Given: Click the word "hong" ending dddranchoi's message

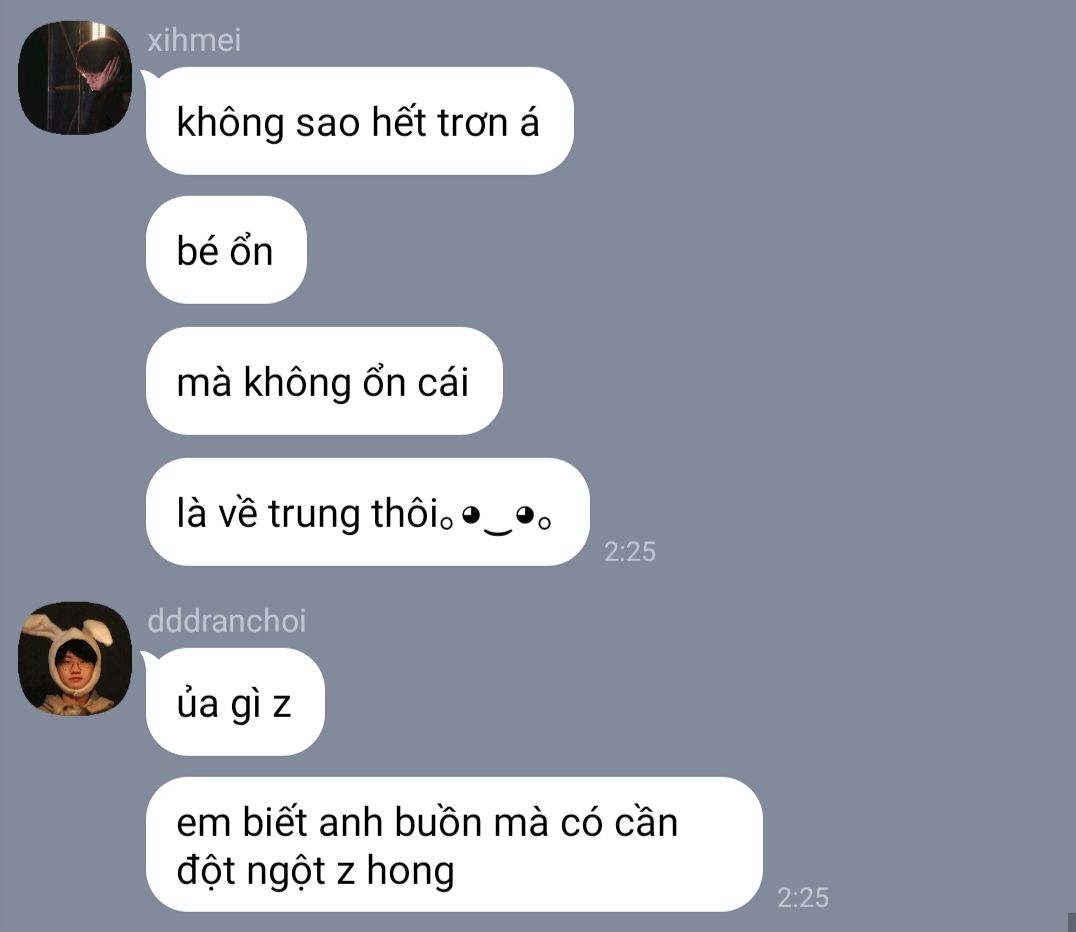Looking at the screenshot, I should point(410,872).
